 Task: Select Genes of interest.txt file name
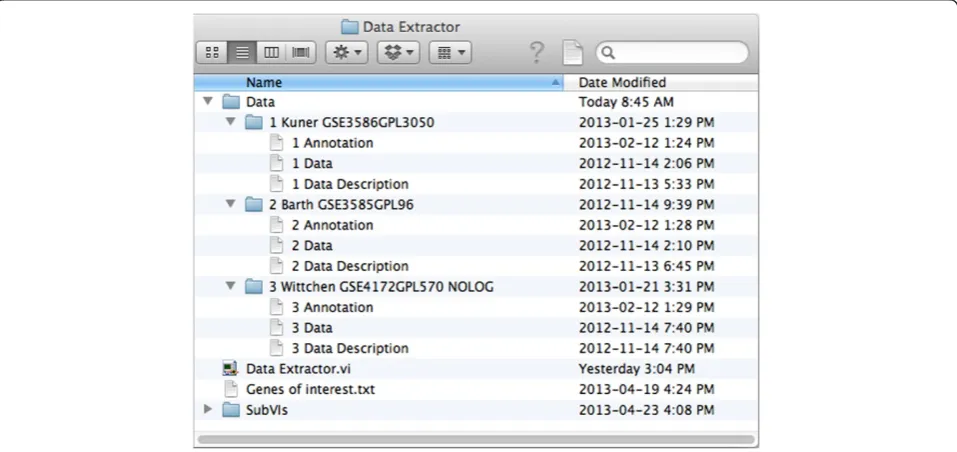[310, 389]
